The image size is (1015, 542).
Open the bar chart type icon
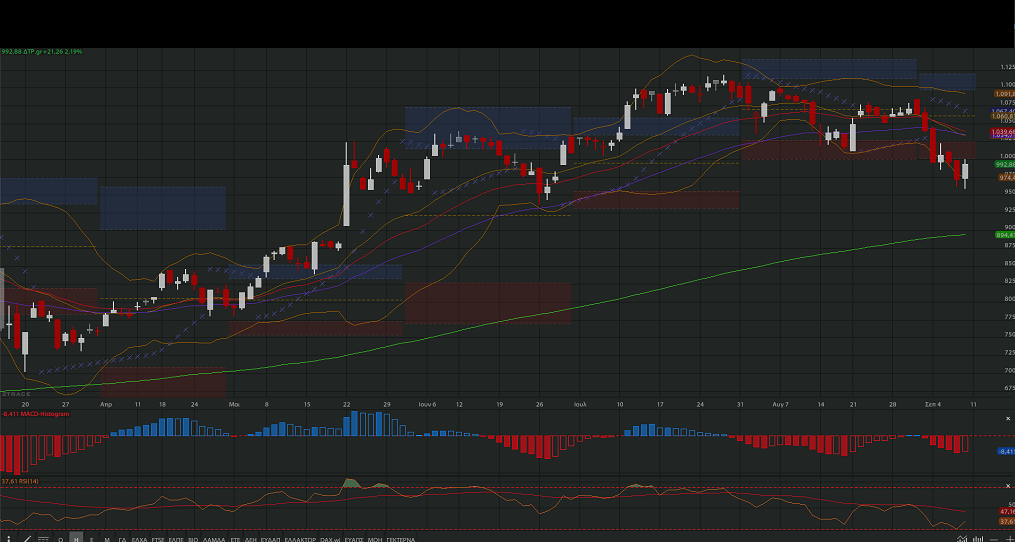[x=978, y=538]
